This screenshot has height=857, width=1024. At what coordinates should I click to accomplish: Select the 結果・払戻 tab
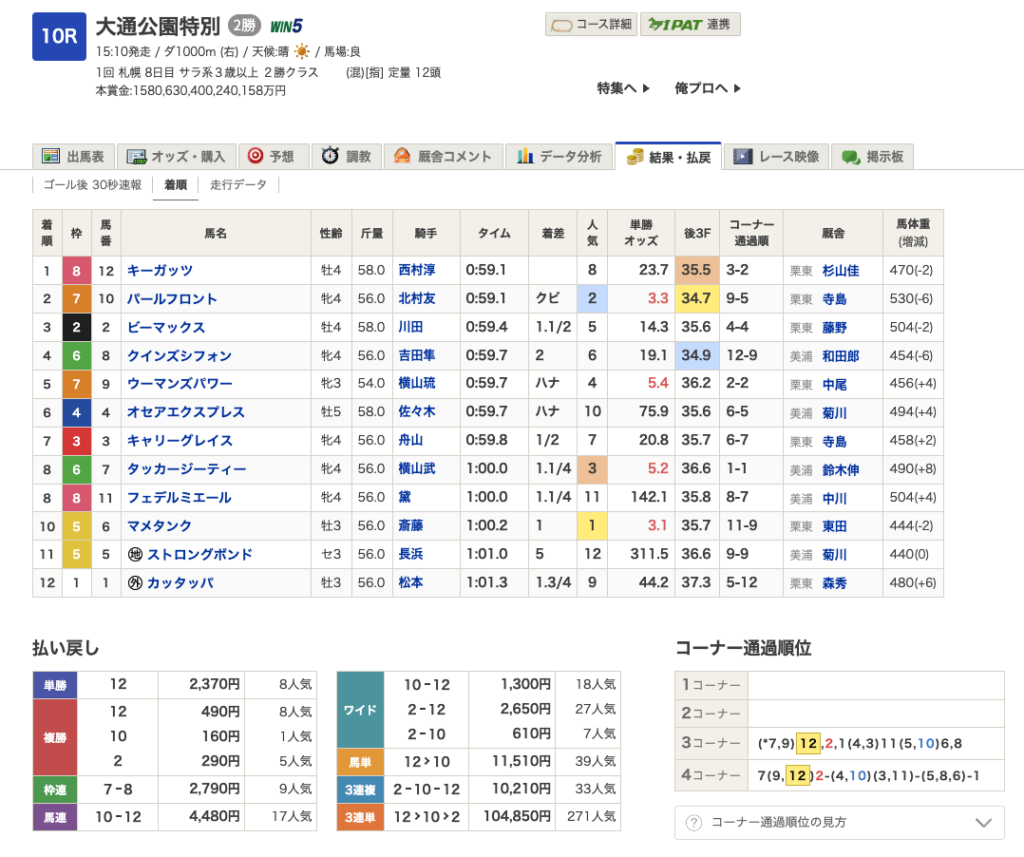668,156
